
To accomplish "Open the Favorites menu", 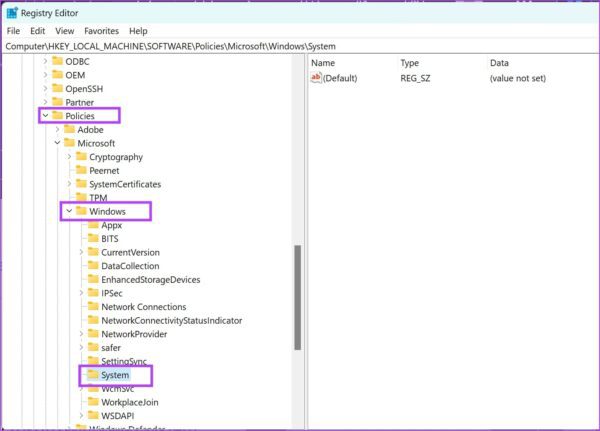I will pyautogui.click(x=101, y=31).
